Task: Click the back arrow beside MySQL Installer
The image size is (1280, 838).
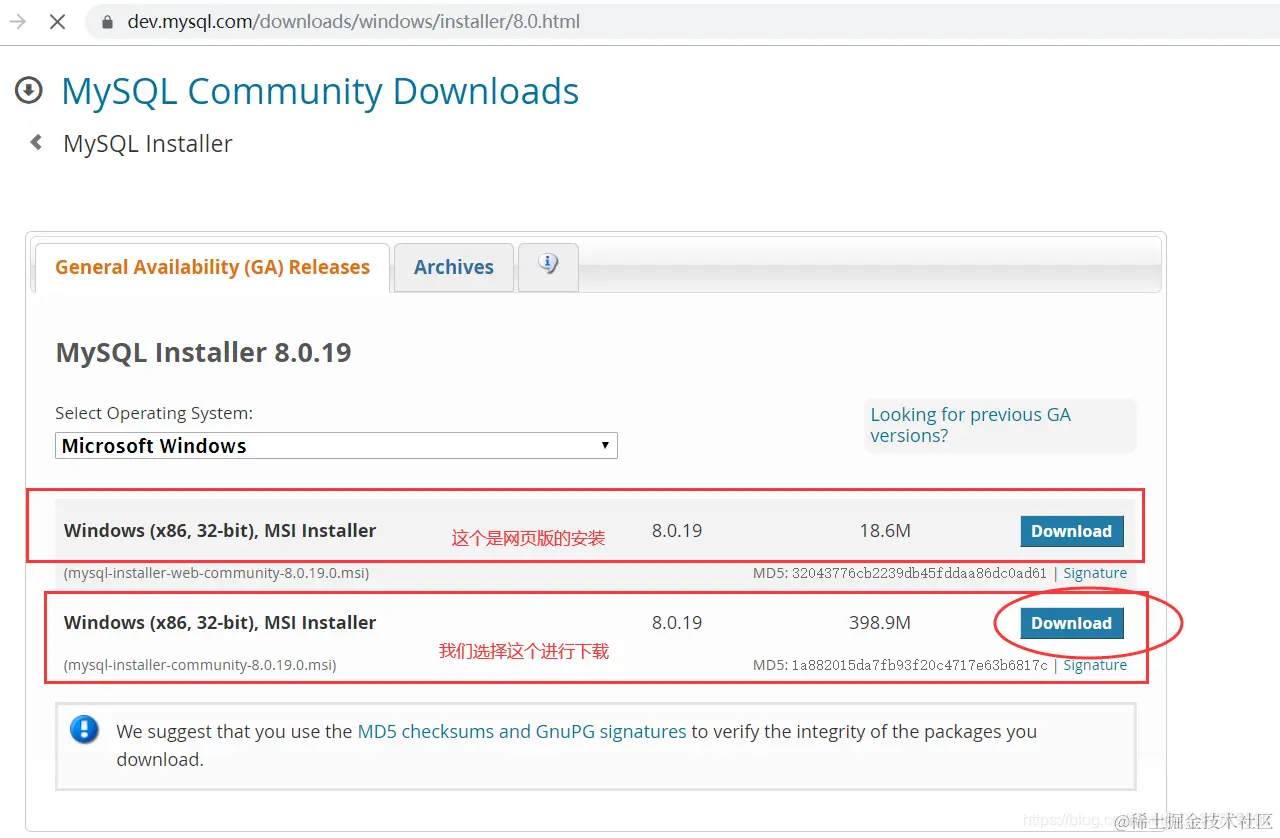Action: pyautogui.click(x=36, y=142)
